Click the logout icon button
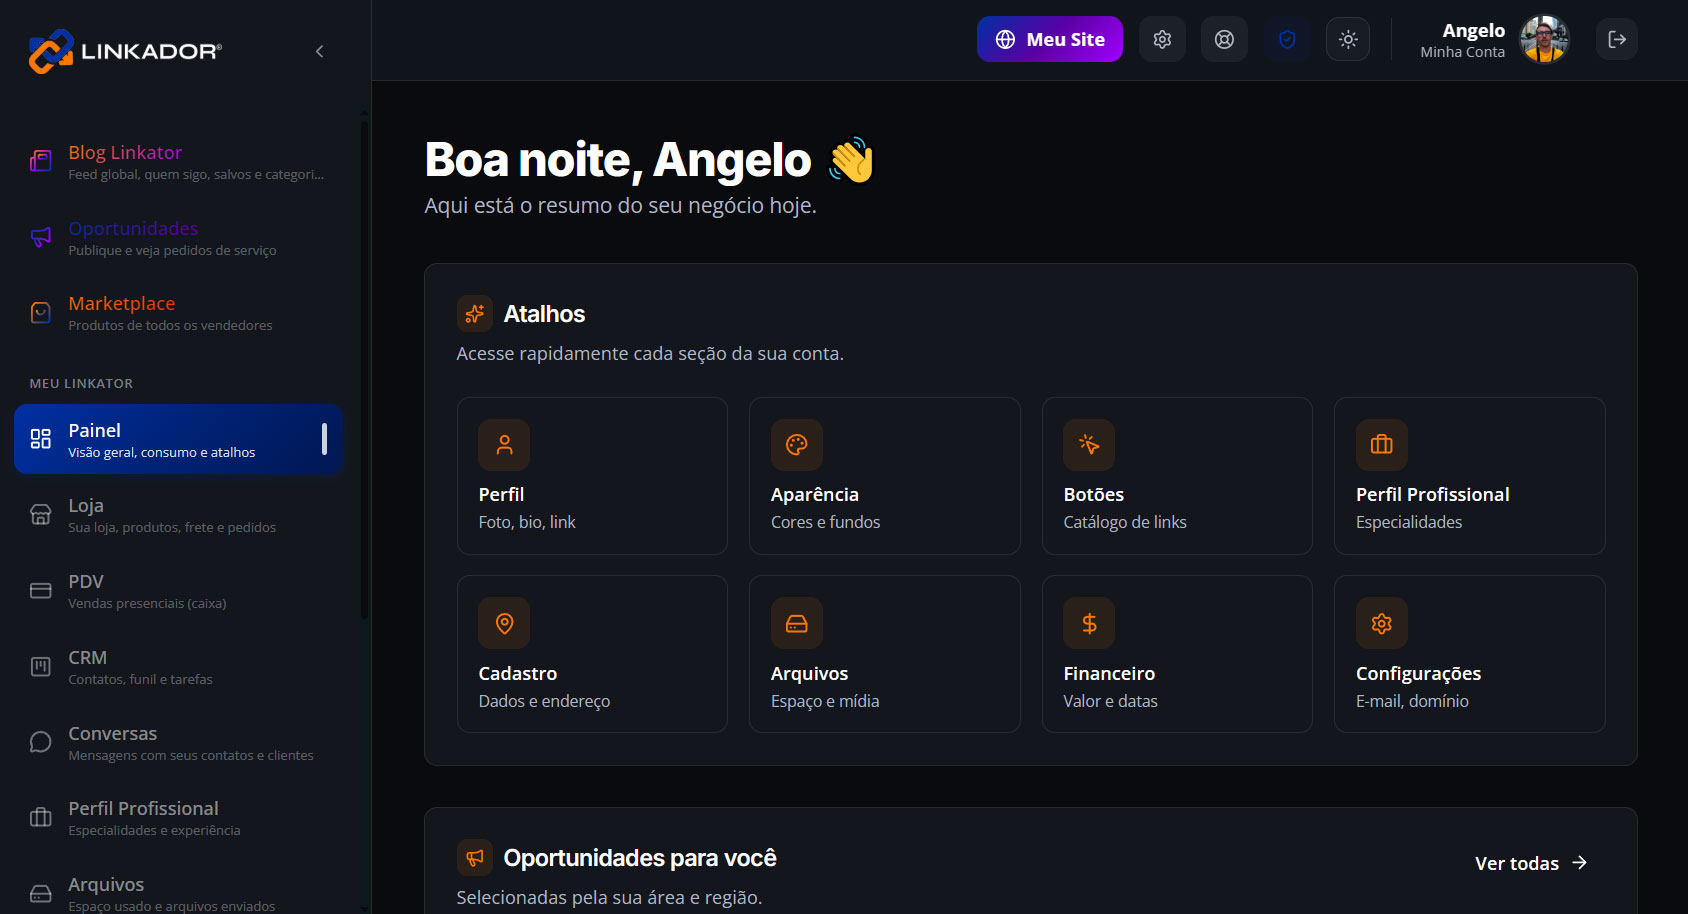The width and height of the screenshot is (1688, 914). (1617, 39)
